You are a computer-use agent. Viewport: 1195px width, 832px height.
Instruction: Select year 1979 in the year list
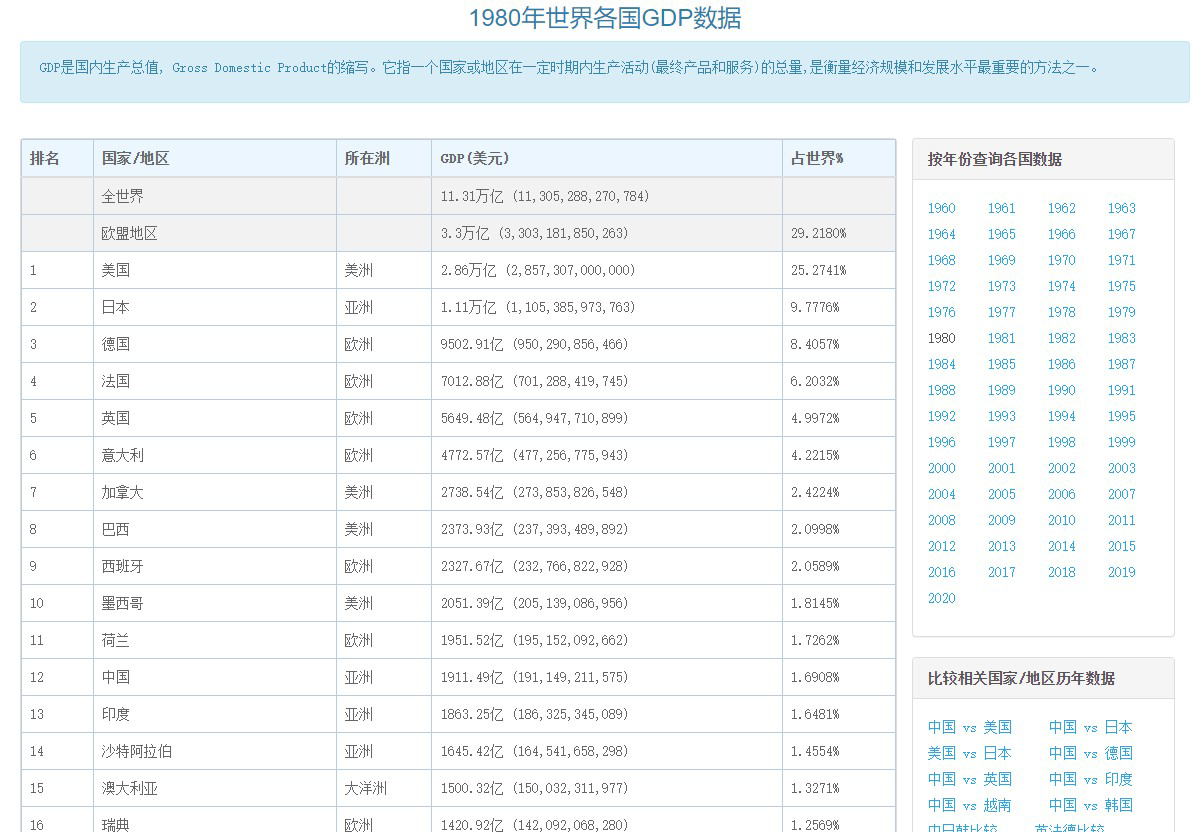pyautogui.click(x=1121, y=312)
